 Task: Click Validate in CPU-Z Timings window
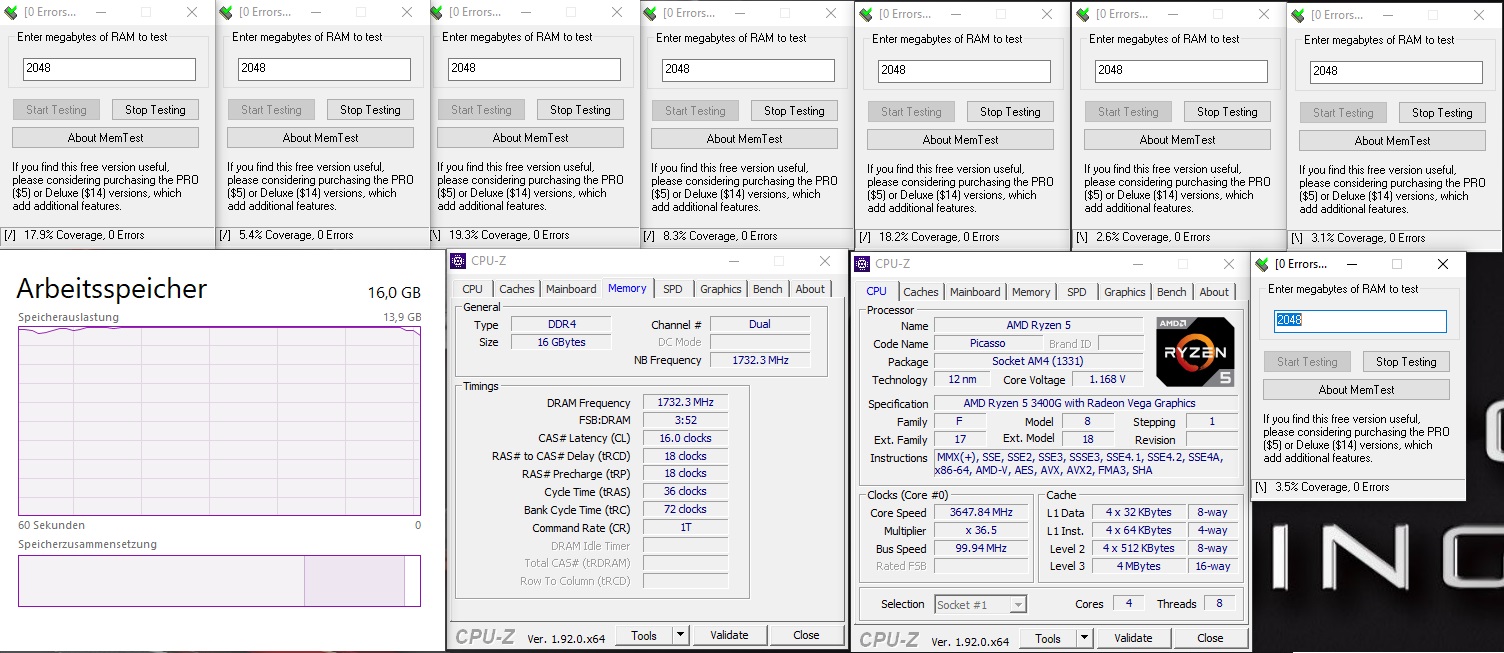729,635
